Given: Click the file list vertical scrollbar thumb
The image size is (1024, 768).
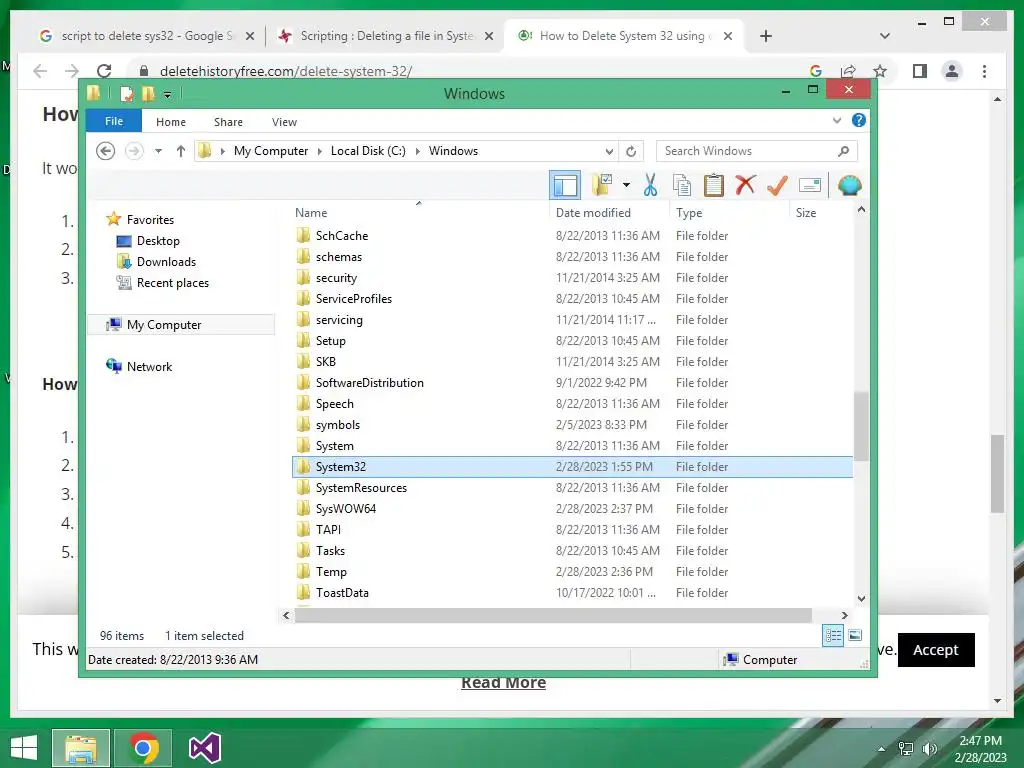Looking at the screenshot, I should pos(861,427).
